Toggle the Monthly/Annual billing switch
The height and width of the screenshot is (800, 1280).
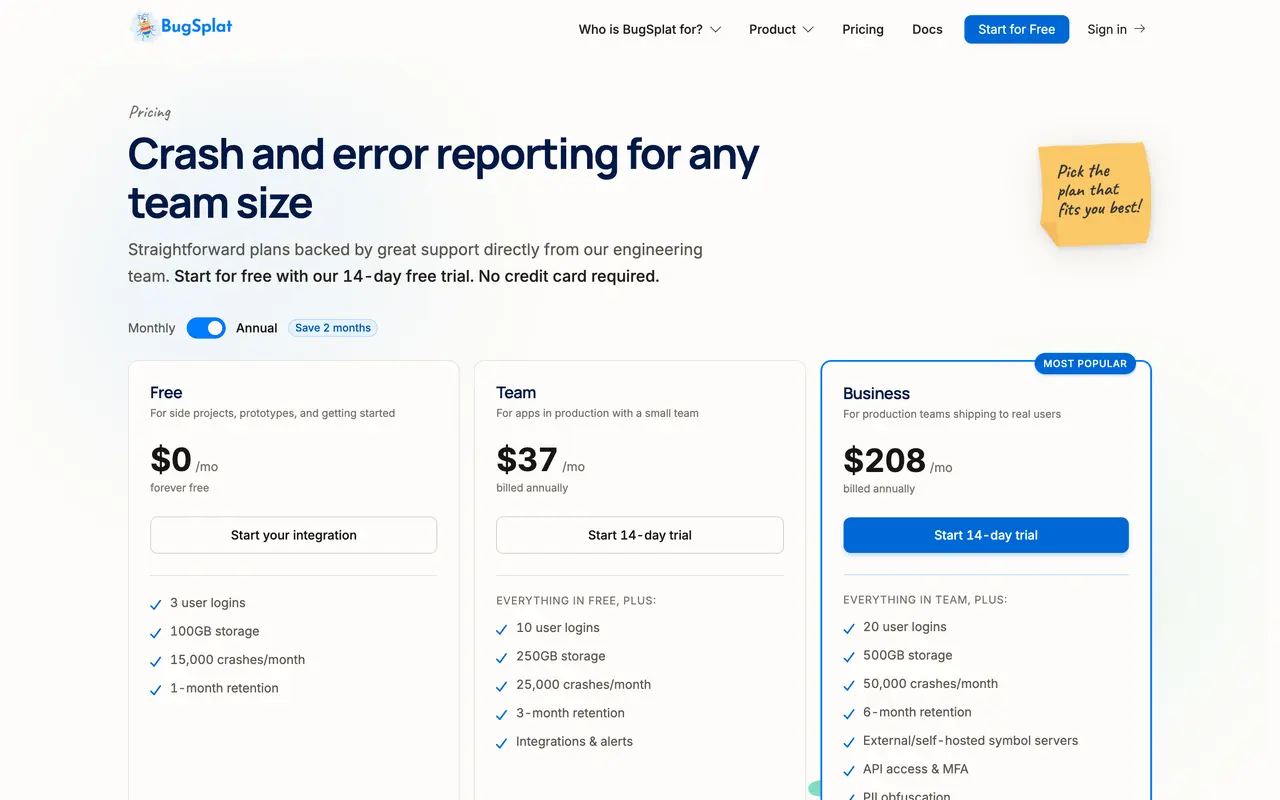(x=206, y=328)
